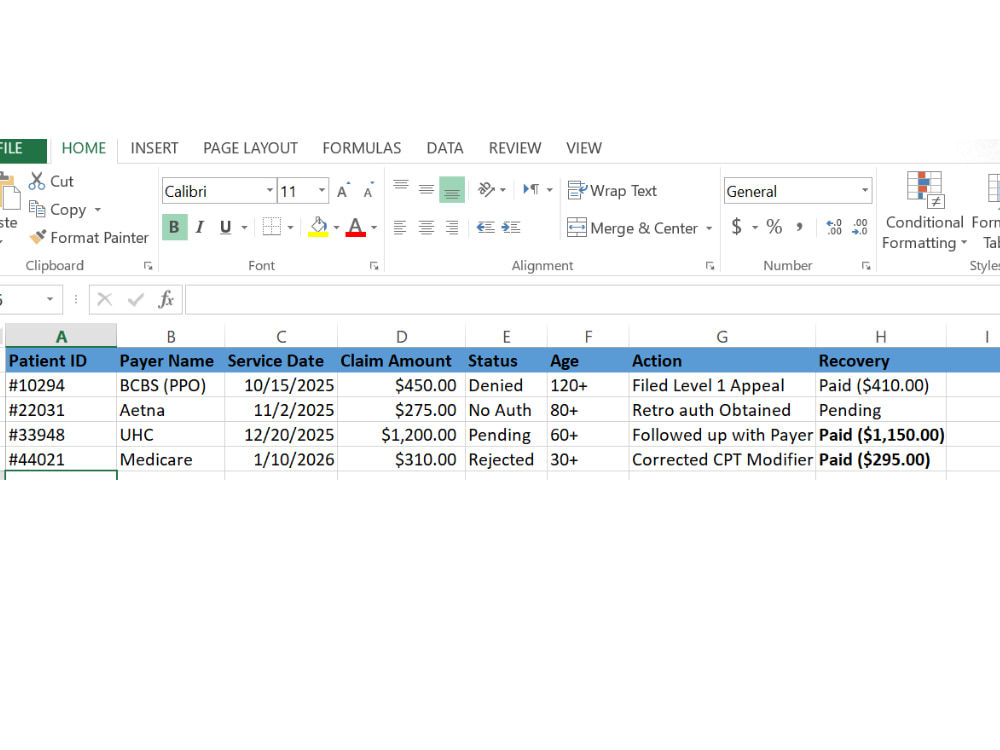Screen dimensions: 1000x750
Task: Click inside the formula bar
Action: coord(592,299)
